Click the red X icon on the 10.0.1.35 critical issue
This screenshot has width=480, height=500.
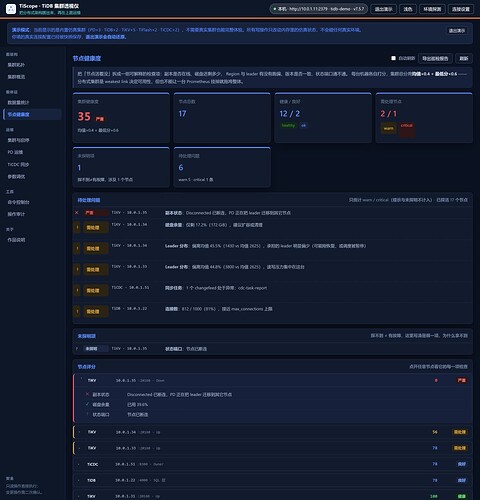coord(77,213)
